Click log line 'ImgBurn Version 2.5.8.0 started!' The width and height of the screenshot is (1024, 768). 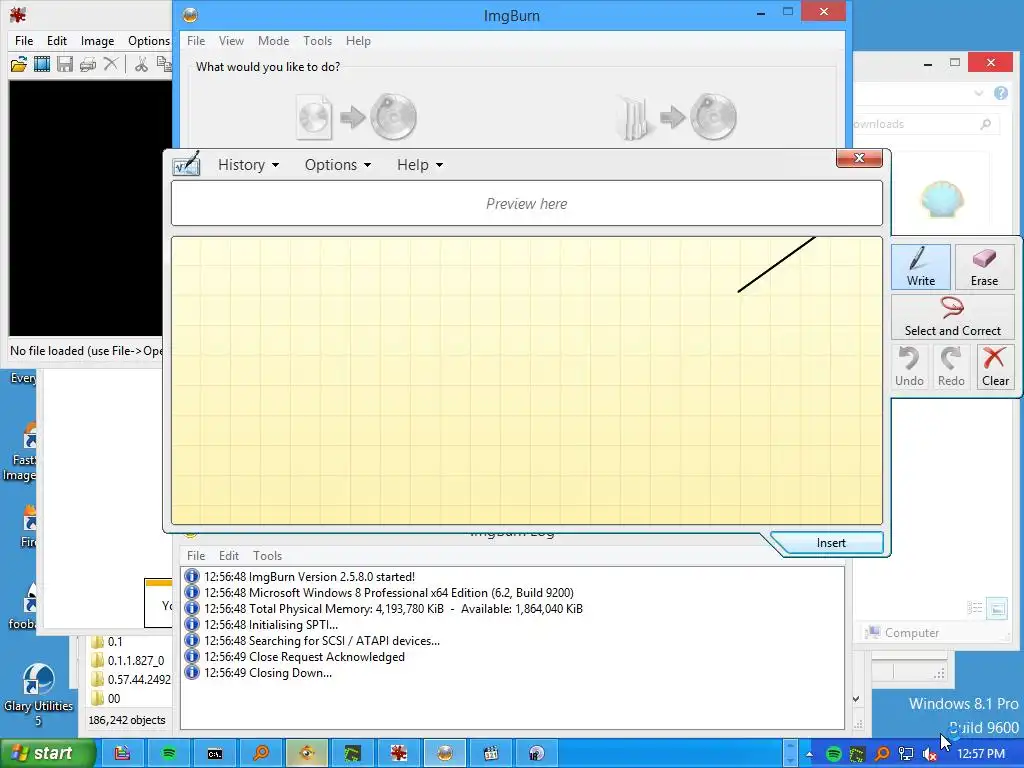[310, 577]
